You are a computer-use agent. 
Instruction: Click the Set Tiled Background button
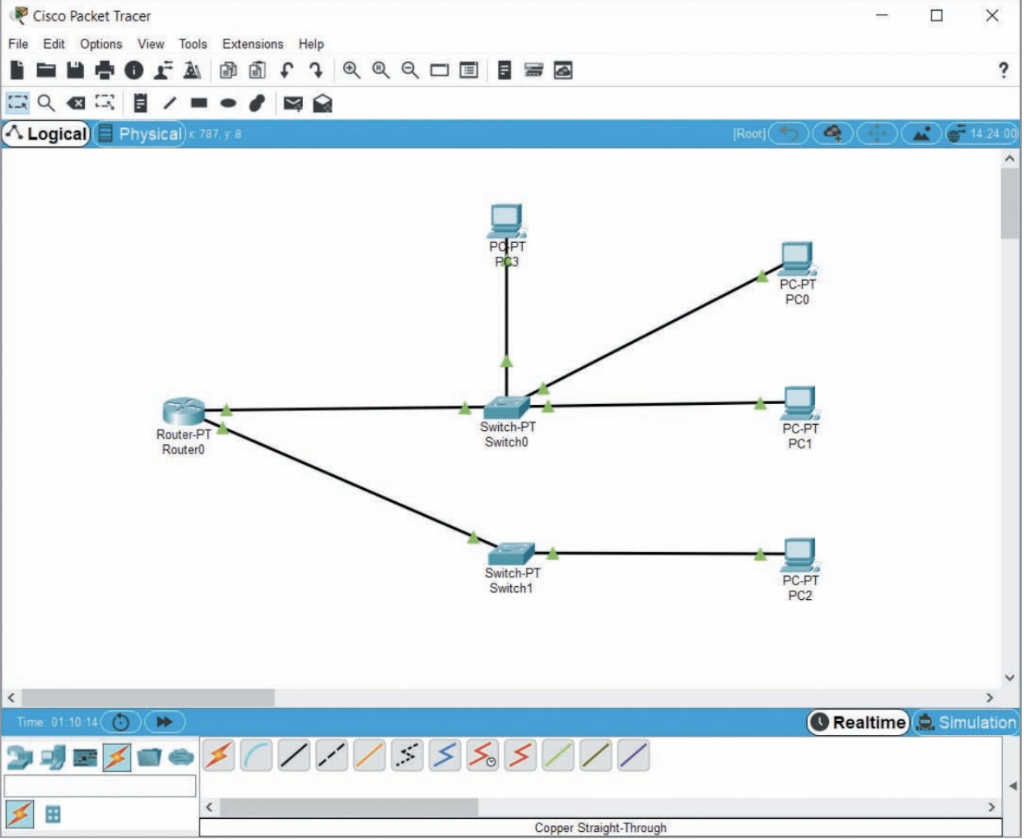(x=921, y=134)
